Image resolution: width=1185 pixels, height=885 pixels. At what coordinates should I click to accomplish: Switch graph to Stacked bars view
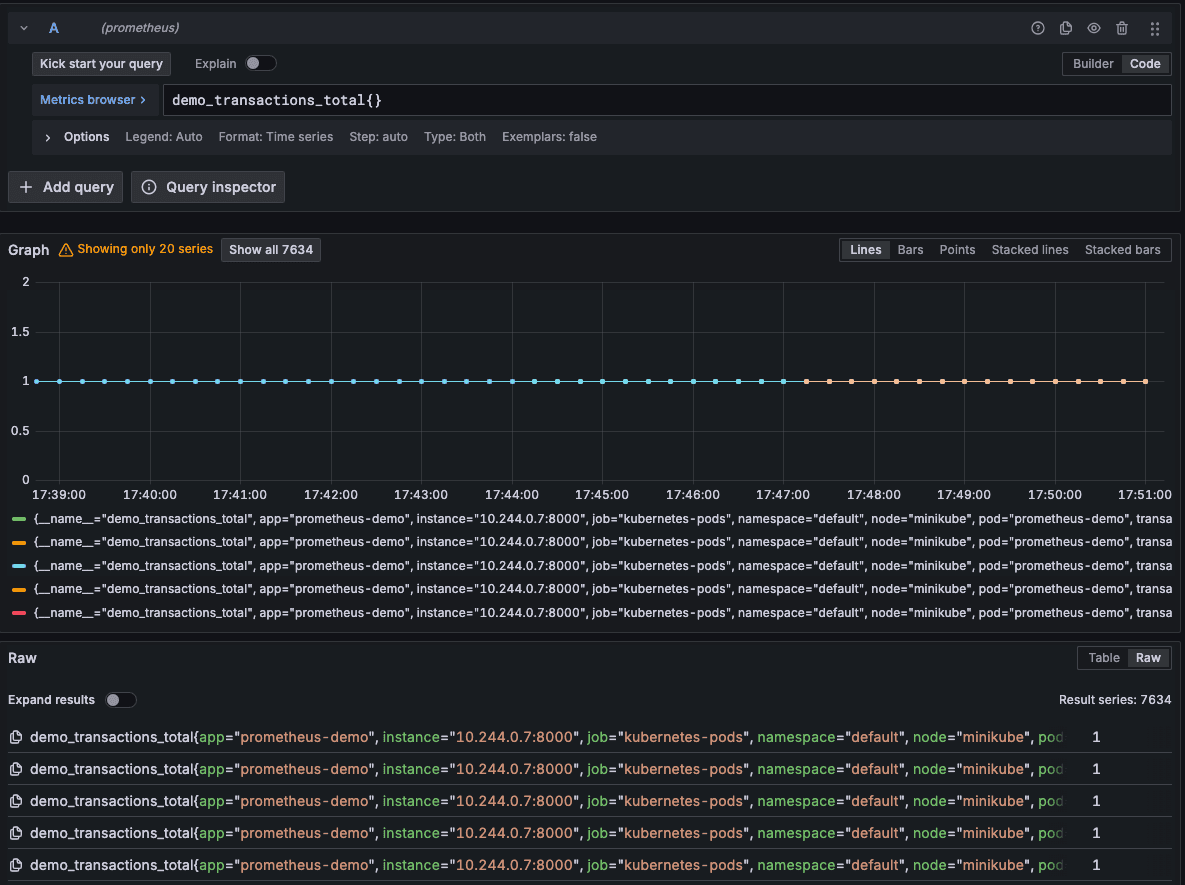[x=1122, y=249]
